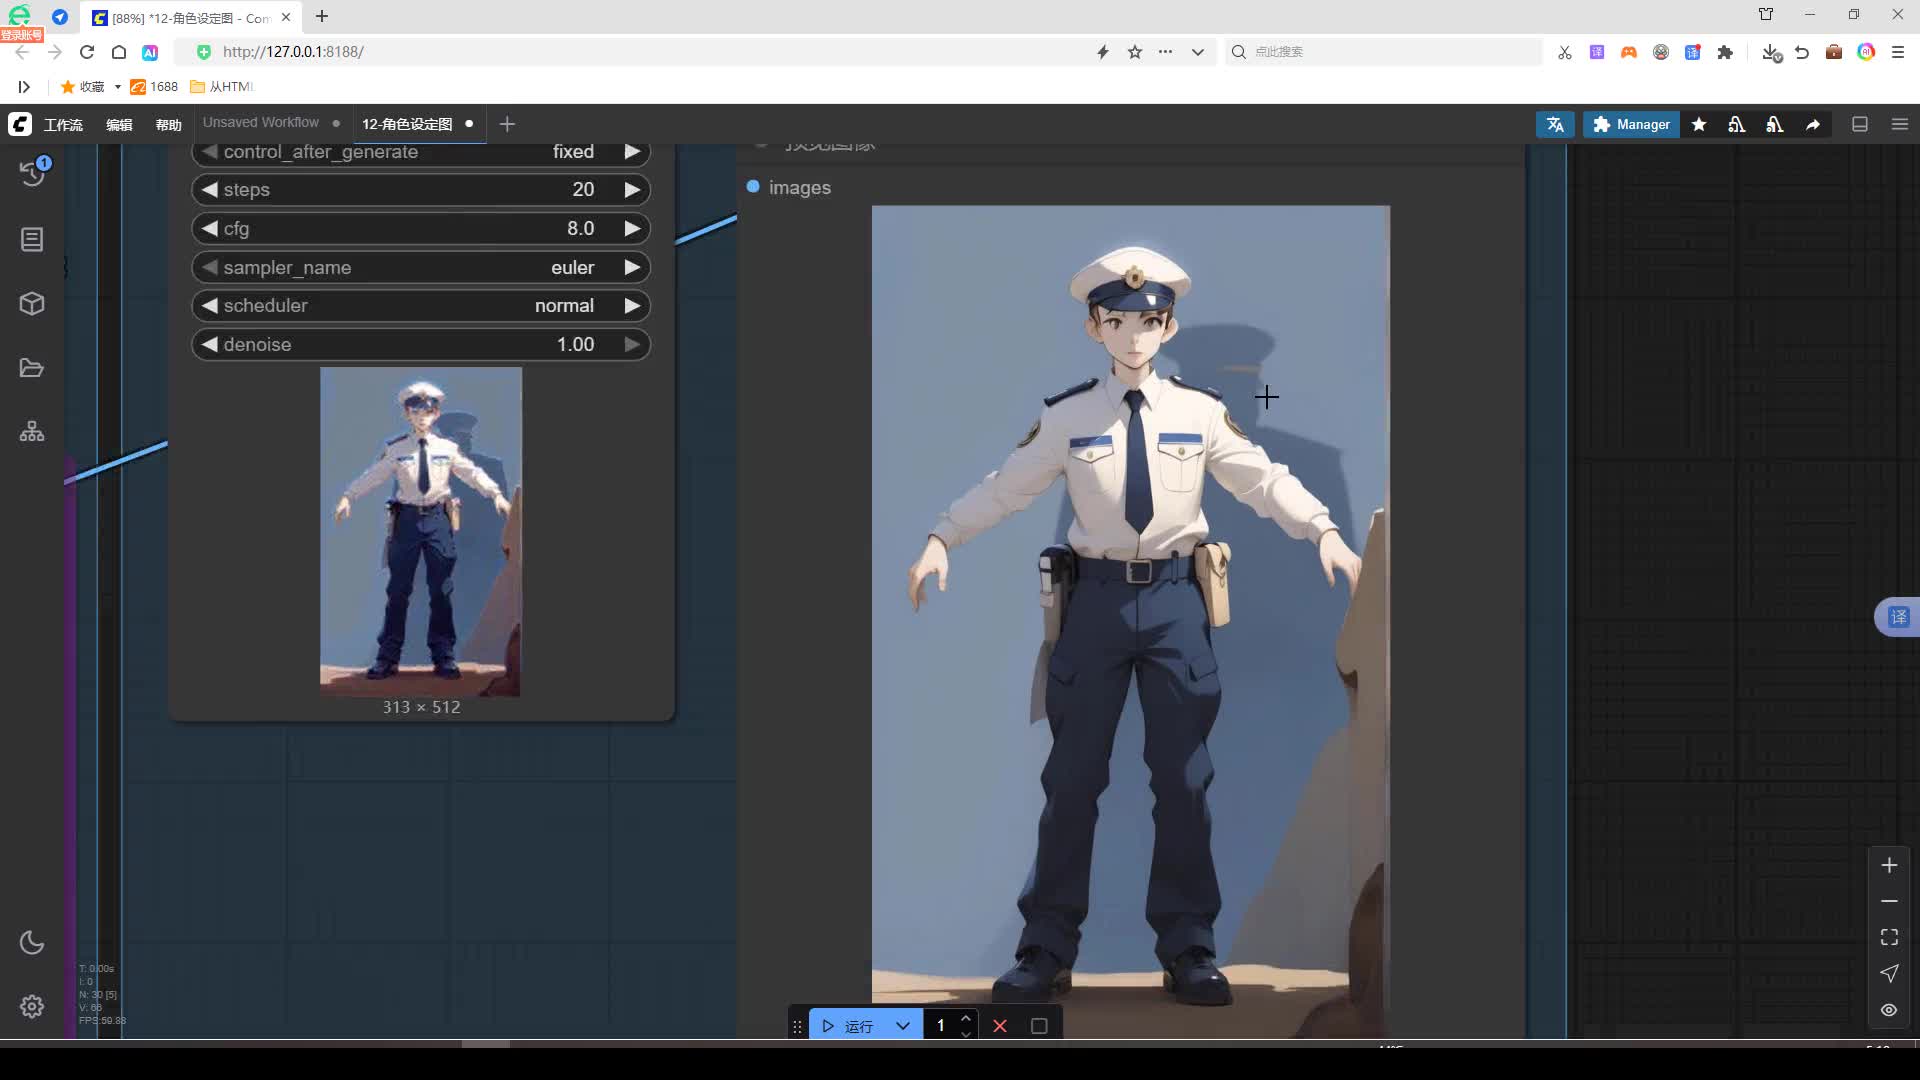Image resolution: width=1920 pixels, height=1080 pixels.
Task: Toggle bottom panel icon in top bar
Action: 1860,124
